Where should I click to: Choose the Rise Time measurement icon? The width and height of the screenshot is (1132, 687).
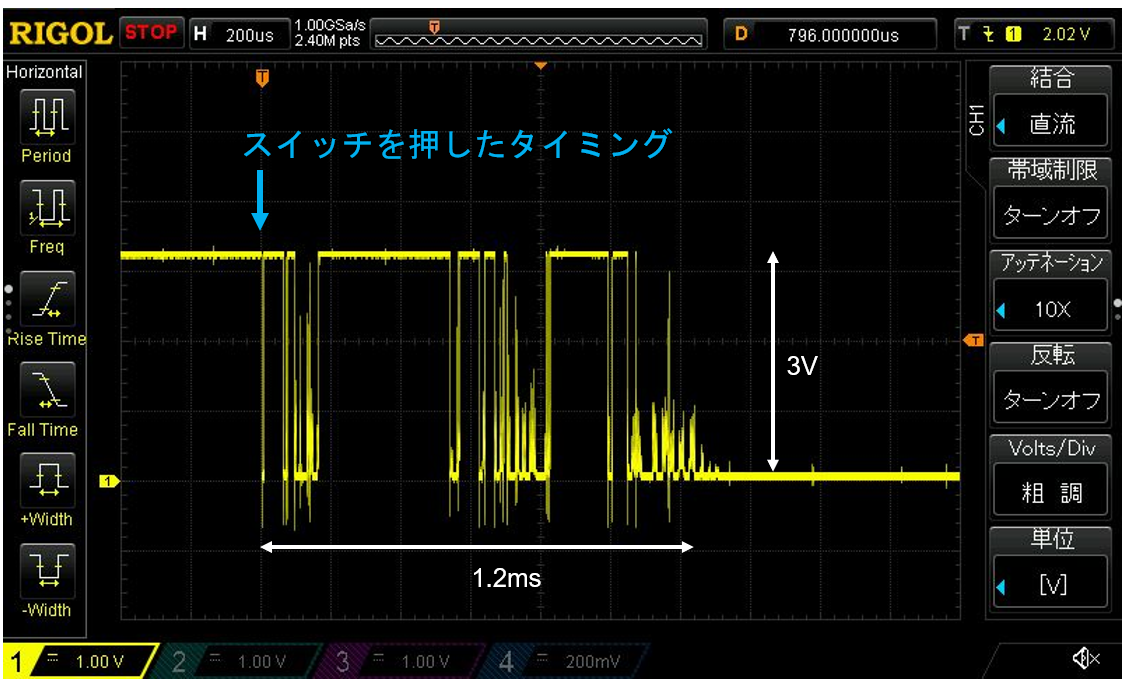(x=46, y=300)
